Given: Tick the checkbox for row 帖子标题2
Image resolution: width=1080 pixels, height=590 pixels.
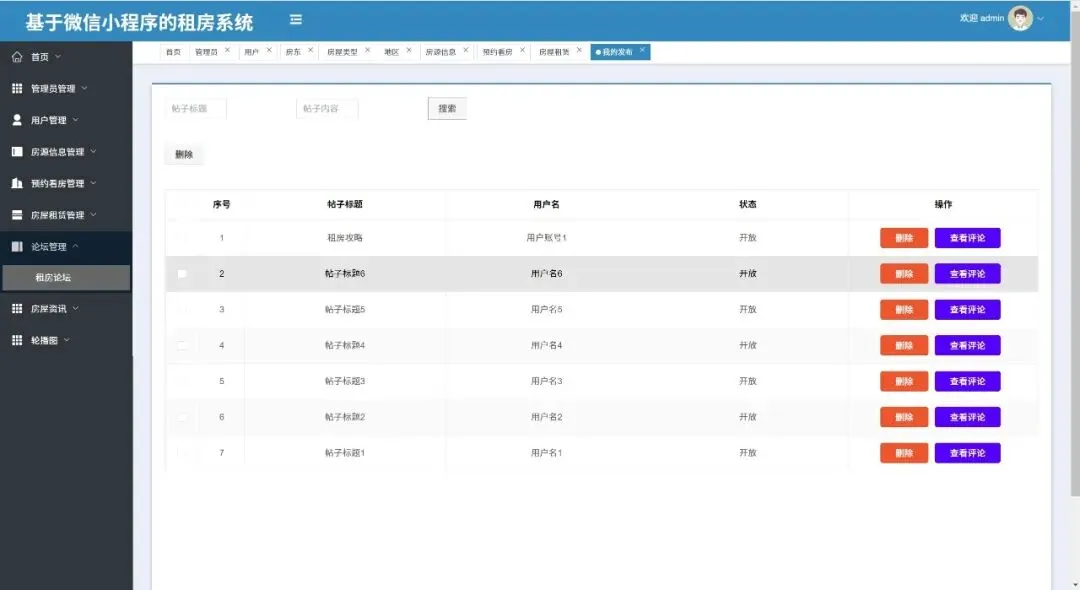Looking at the screenshot, I should [182, 417].
